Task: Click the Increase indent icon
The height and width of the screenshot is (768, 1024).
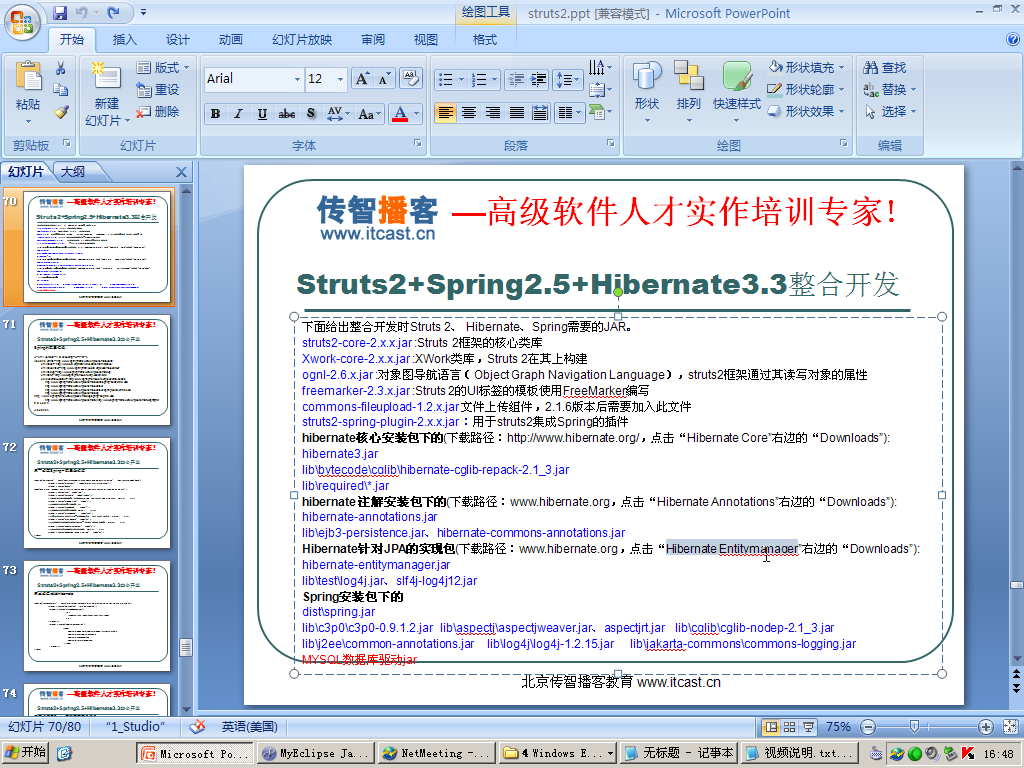Action: (x=538, y=80)
